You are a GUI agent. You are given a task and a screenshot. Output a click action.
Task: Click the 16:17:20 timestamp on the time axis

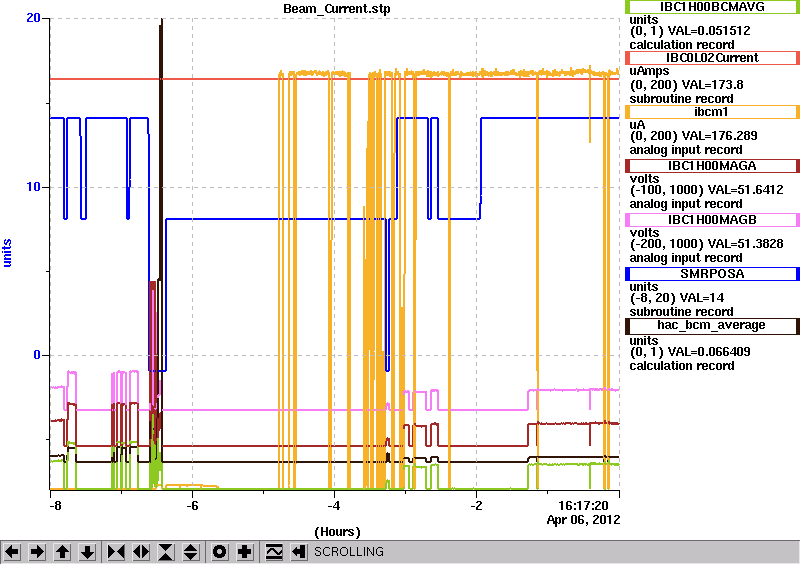tap(583, 506)
